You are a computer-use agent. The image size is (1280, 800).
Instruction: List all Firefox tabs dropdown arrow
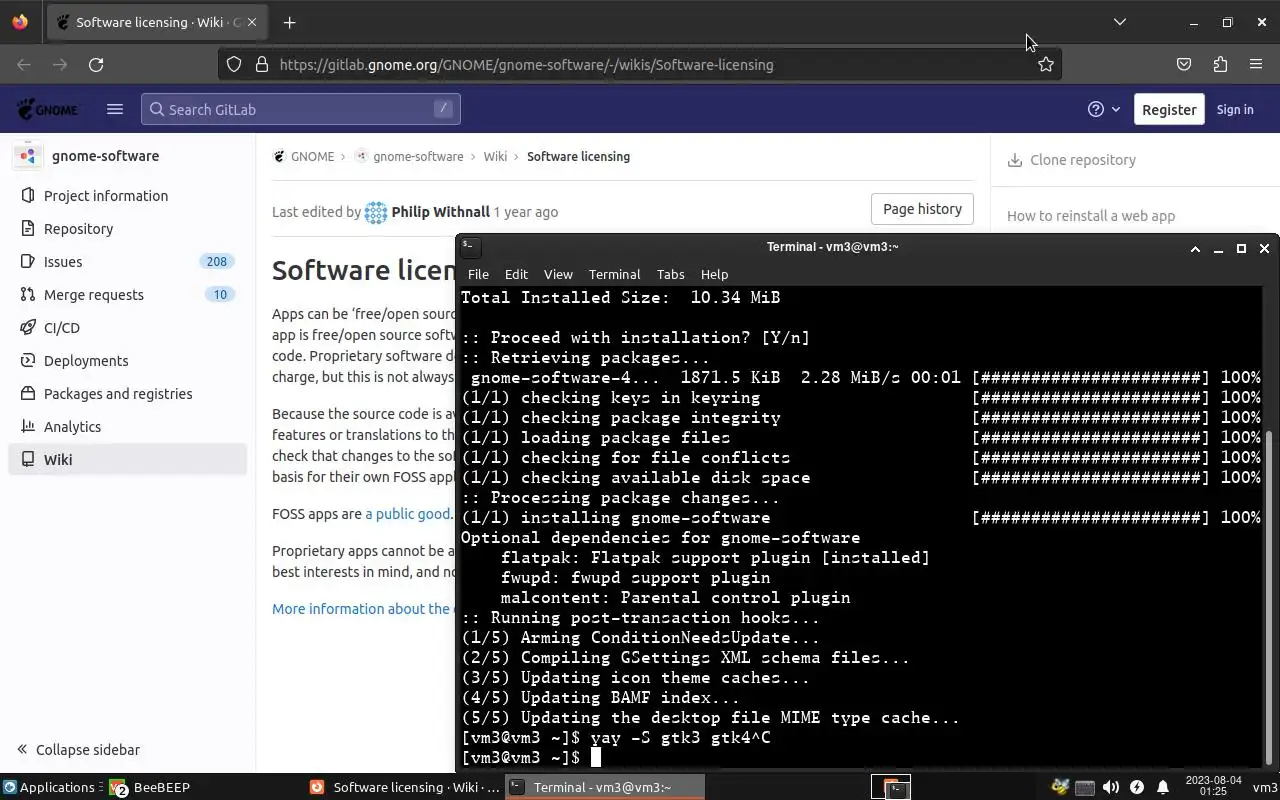click(1120, 22)
